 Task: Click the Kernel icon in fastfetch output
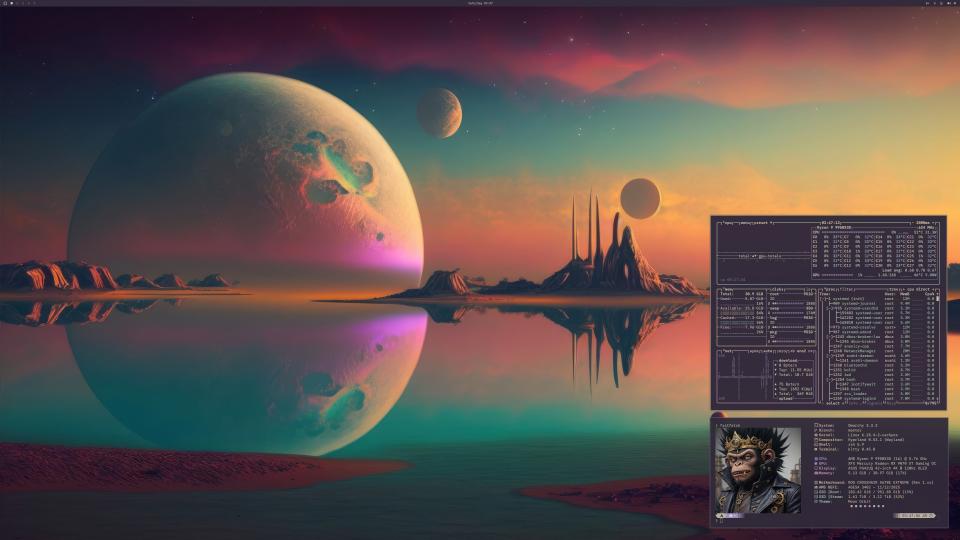[816, 435]
